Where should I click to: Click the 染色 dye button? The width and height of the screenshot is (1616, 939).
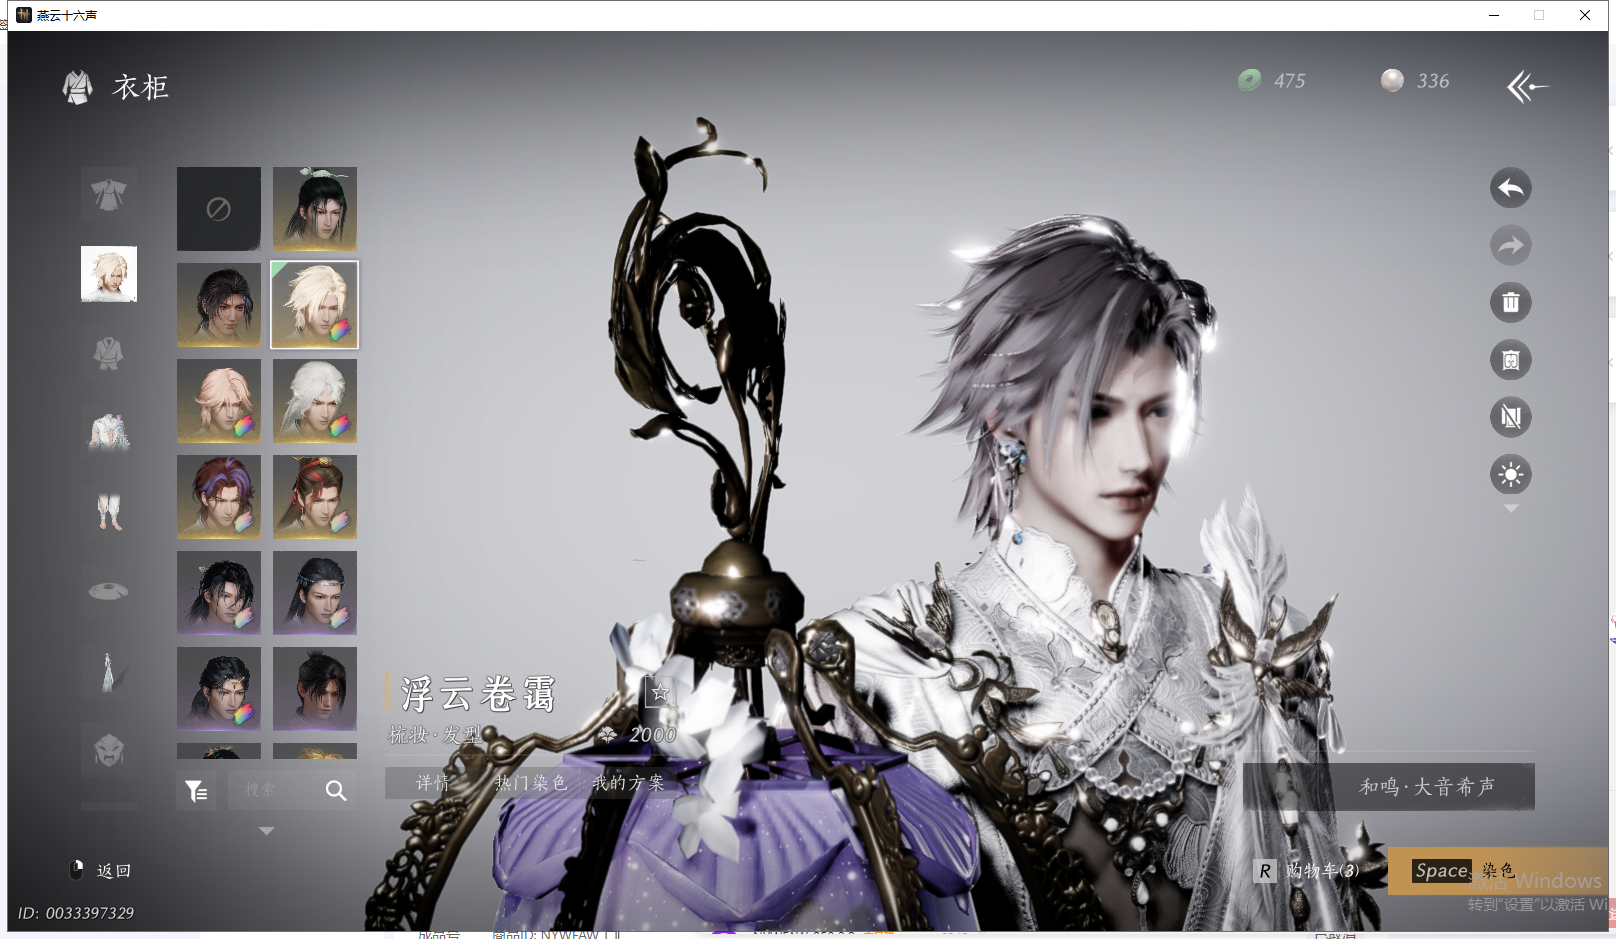[1465, 871]
